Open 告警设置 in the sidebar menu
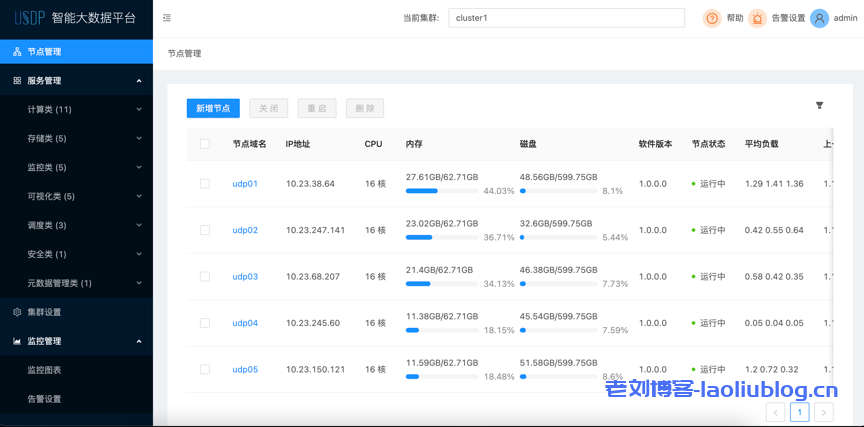This screenshot has width=864, height=427. click(x=77, y=399)
